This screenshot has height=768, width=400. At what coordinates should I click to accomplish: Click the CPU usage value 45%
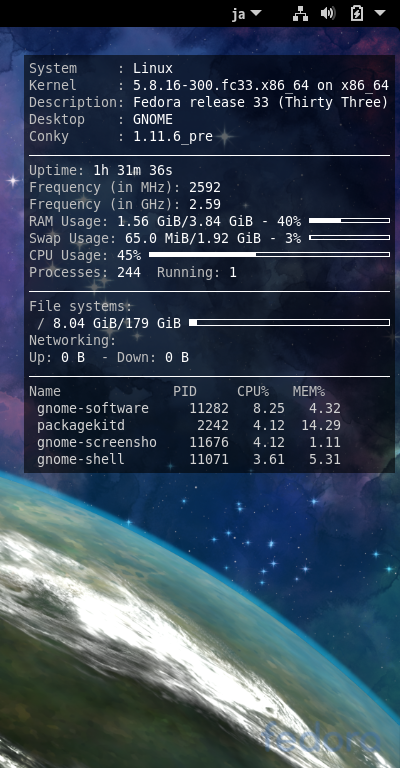129,256
